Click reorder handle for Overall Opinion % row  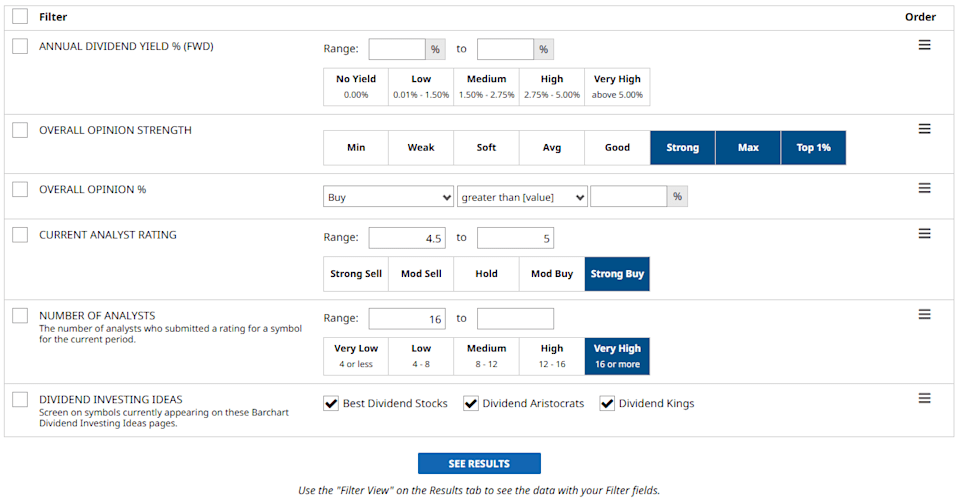[924, 188]
